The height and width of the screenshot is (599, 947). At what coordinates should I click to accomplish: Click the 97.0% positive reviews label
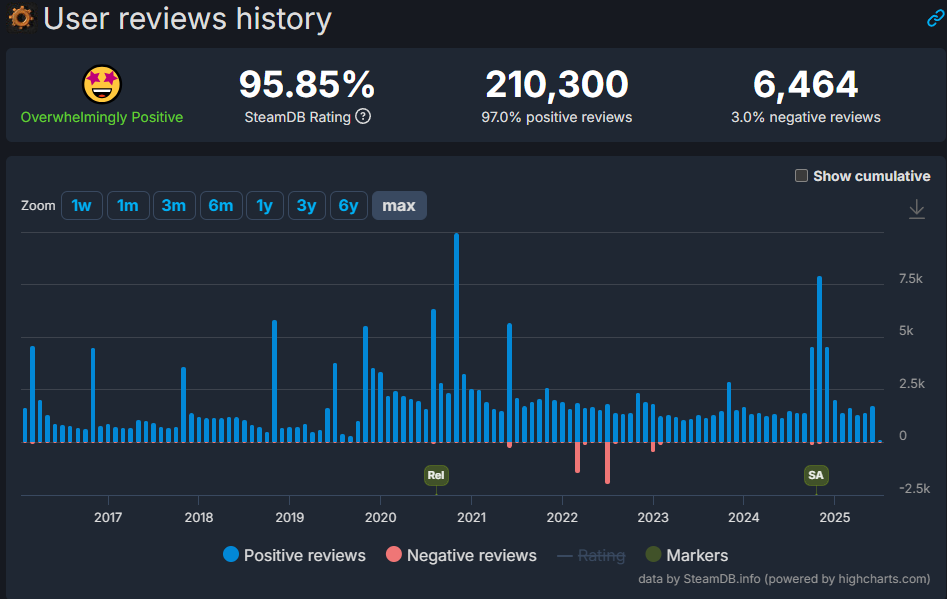[x=557, y=117]
